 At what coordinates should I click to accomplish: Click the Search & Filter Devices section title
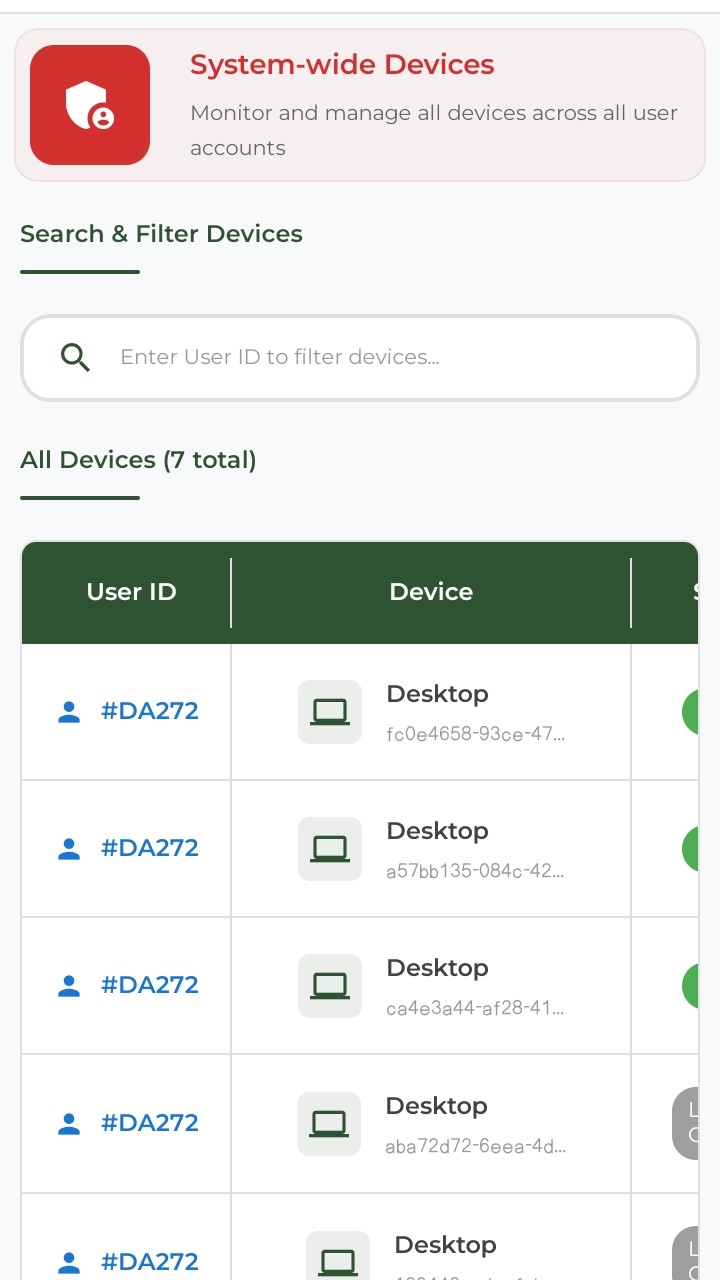(161, 234)
